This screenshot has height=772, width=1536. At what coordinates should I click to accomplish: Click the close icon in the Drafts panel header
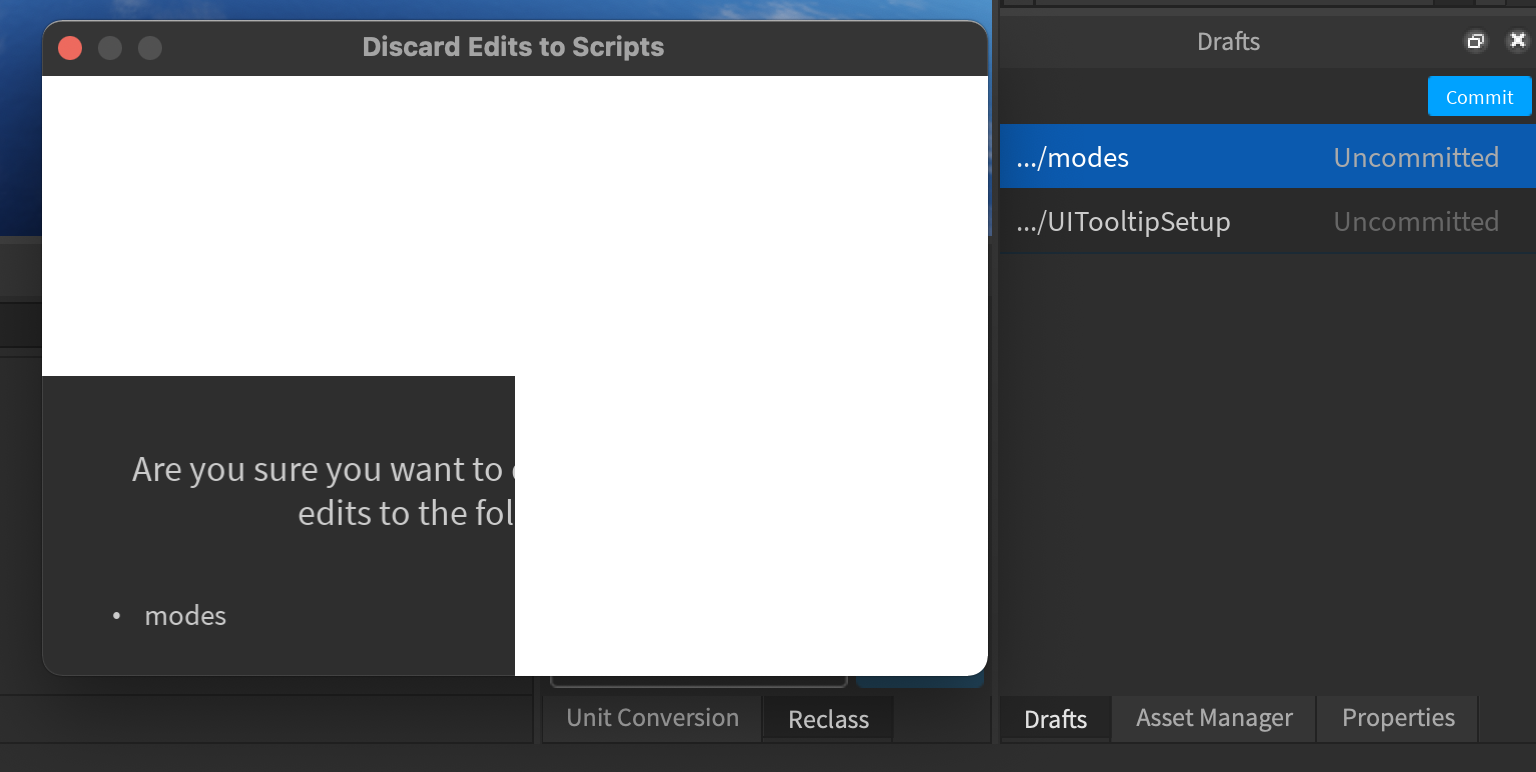tap(1516, 41)
